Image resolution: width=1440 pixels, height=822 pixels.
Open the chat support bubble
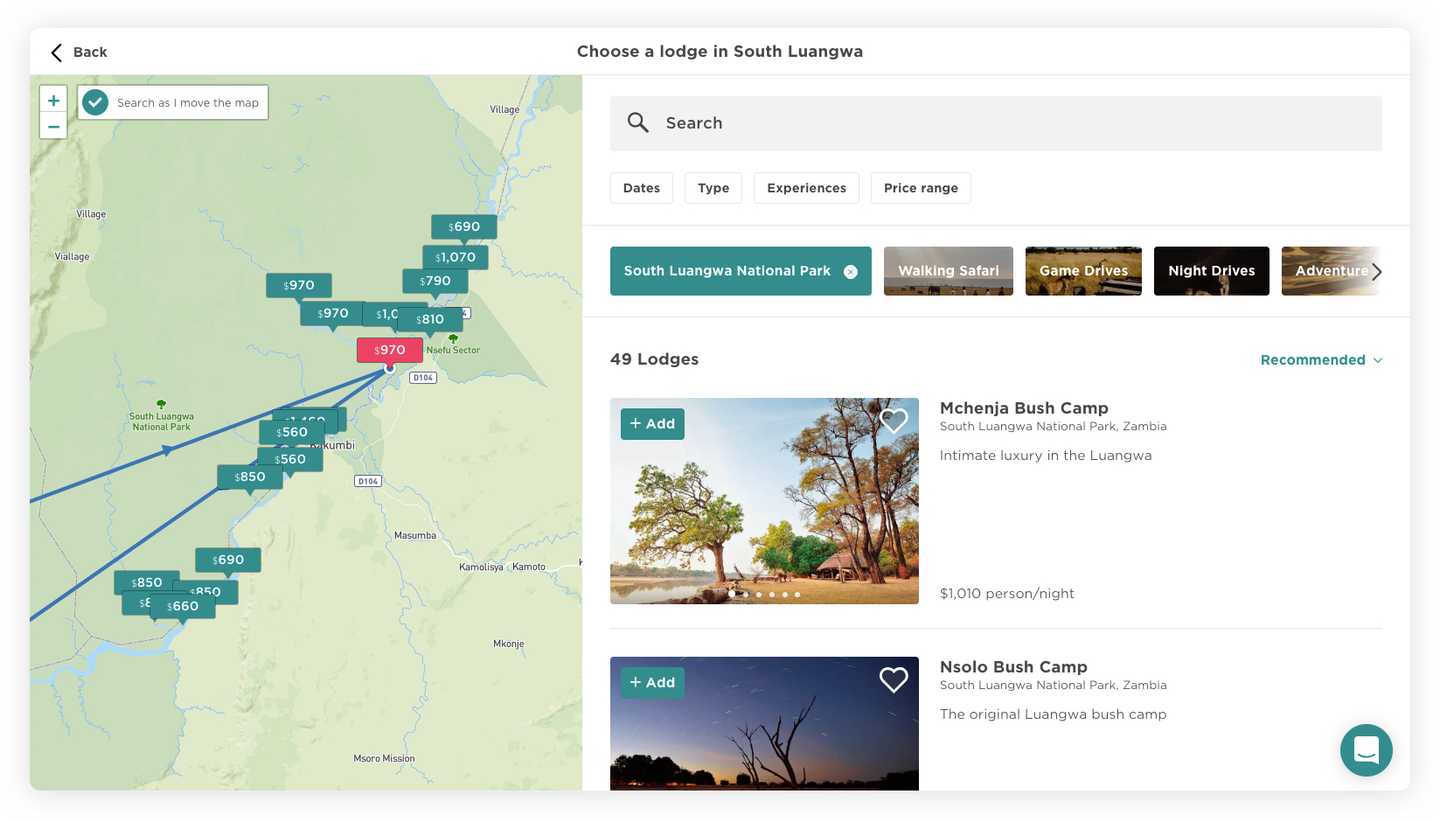(1366, 750)
